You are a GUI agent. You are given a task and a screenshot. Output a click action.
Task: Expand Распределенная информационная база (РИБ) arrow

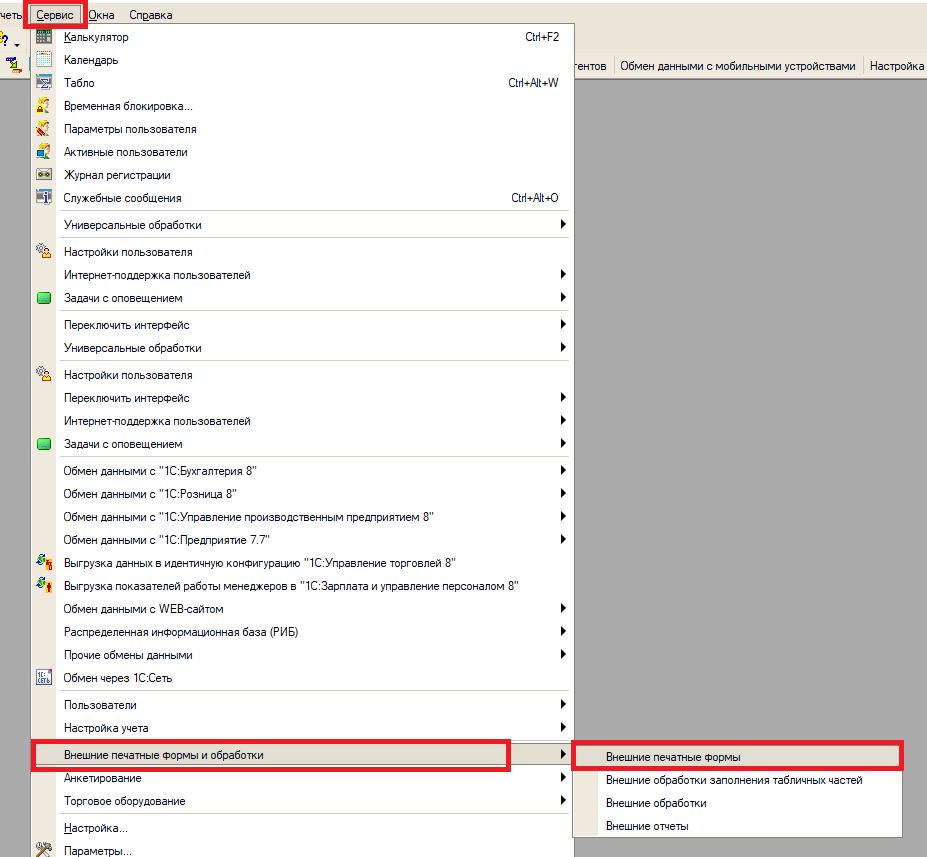click(x=563, y=631)
